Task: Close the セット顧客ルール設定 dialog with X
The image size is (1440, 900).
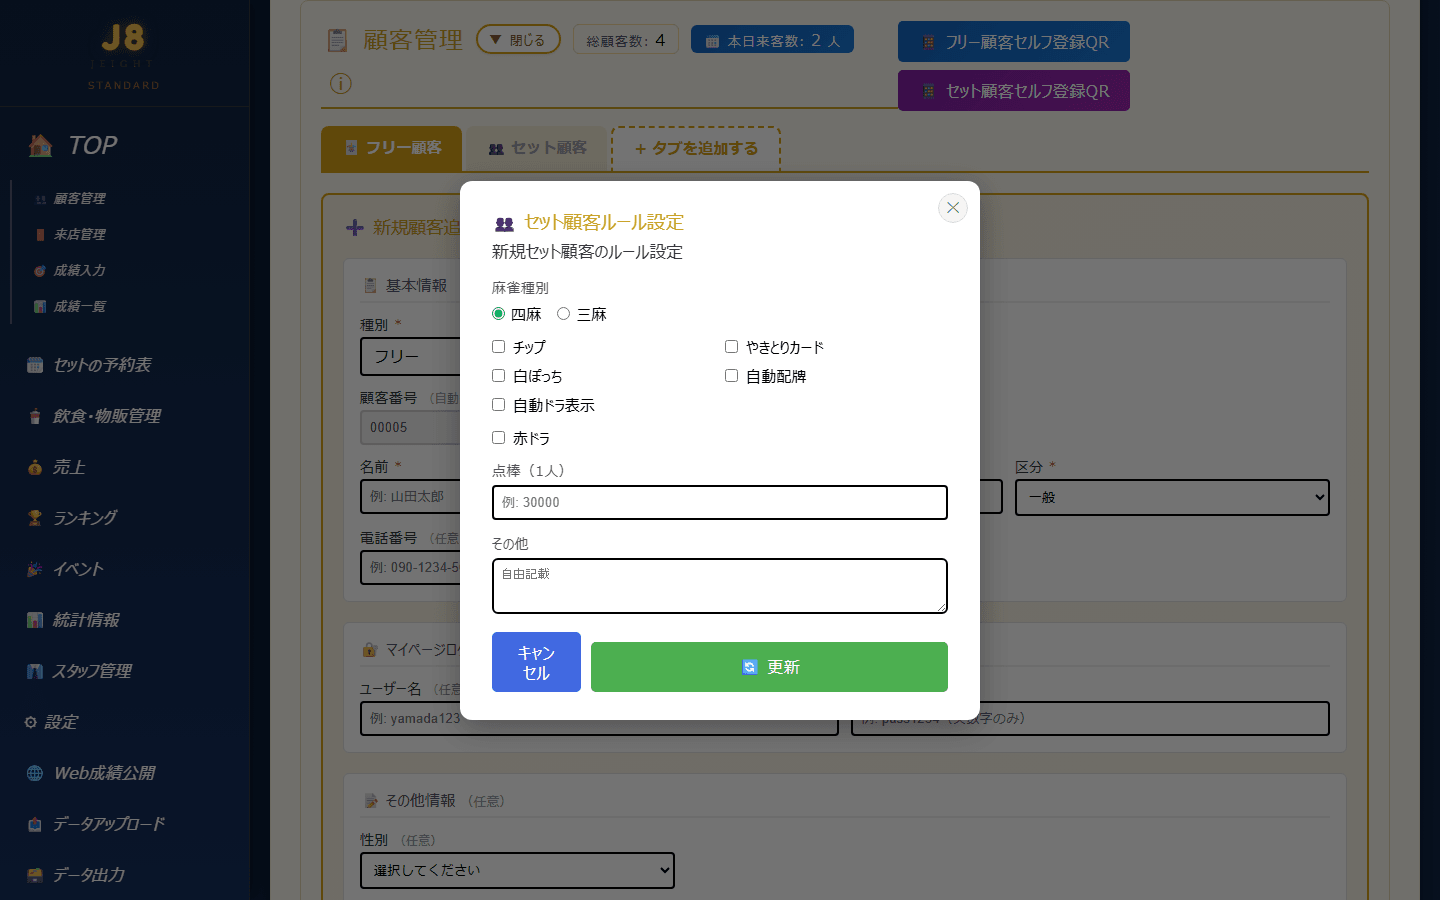Action: click(x=953, y=208)
